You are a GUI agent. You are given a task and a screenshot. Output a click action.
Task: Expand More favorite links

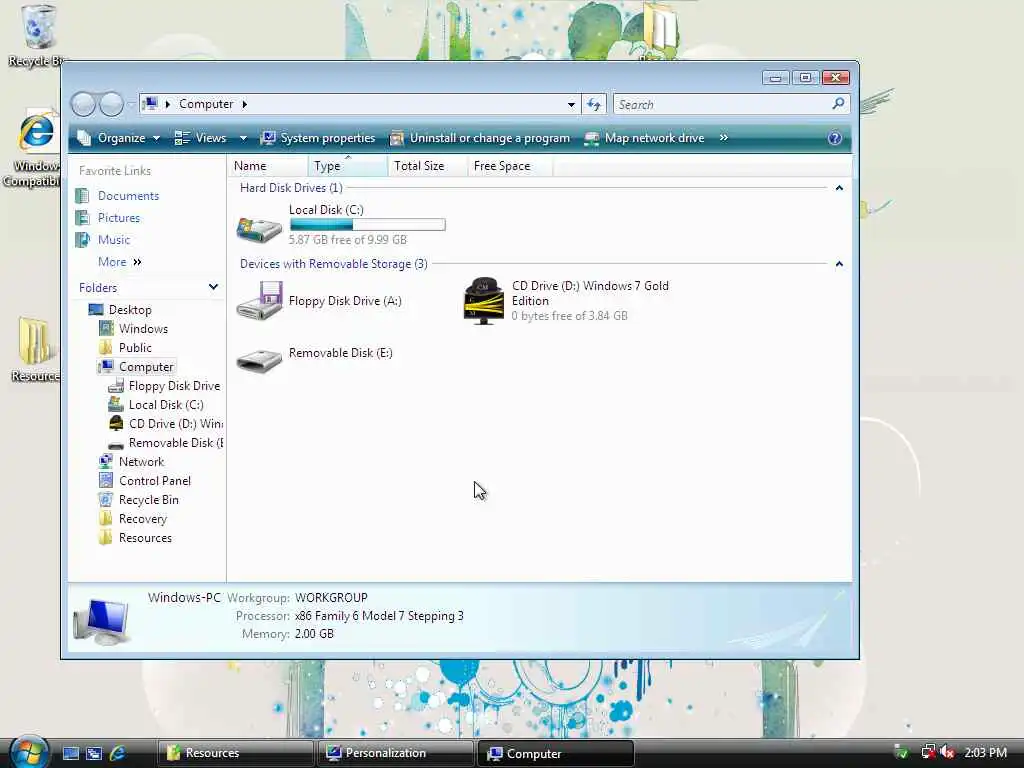[x=120, y=262]
